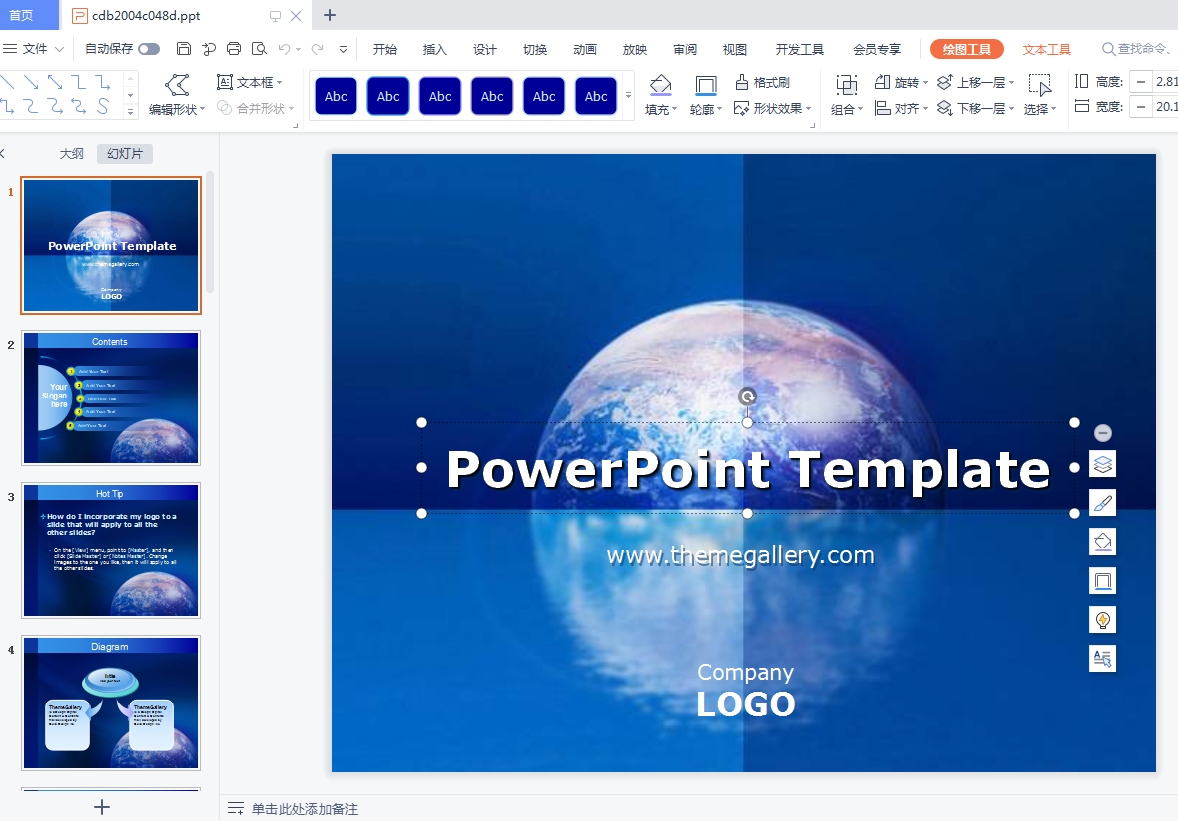Open the 视图 view tab
This screenshot has width=1178, height=821.
point(735,50)
